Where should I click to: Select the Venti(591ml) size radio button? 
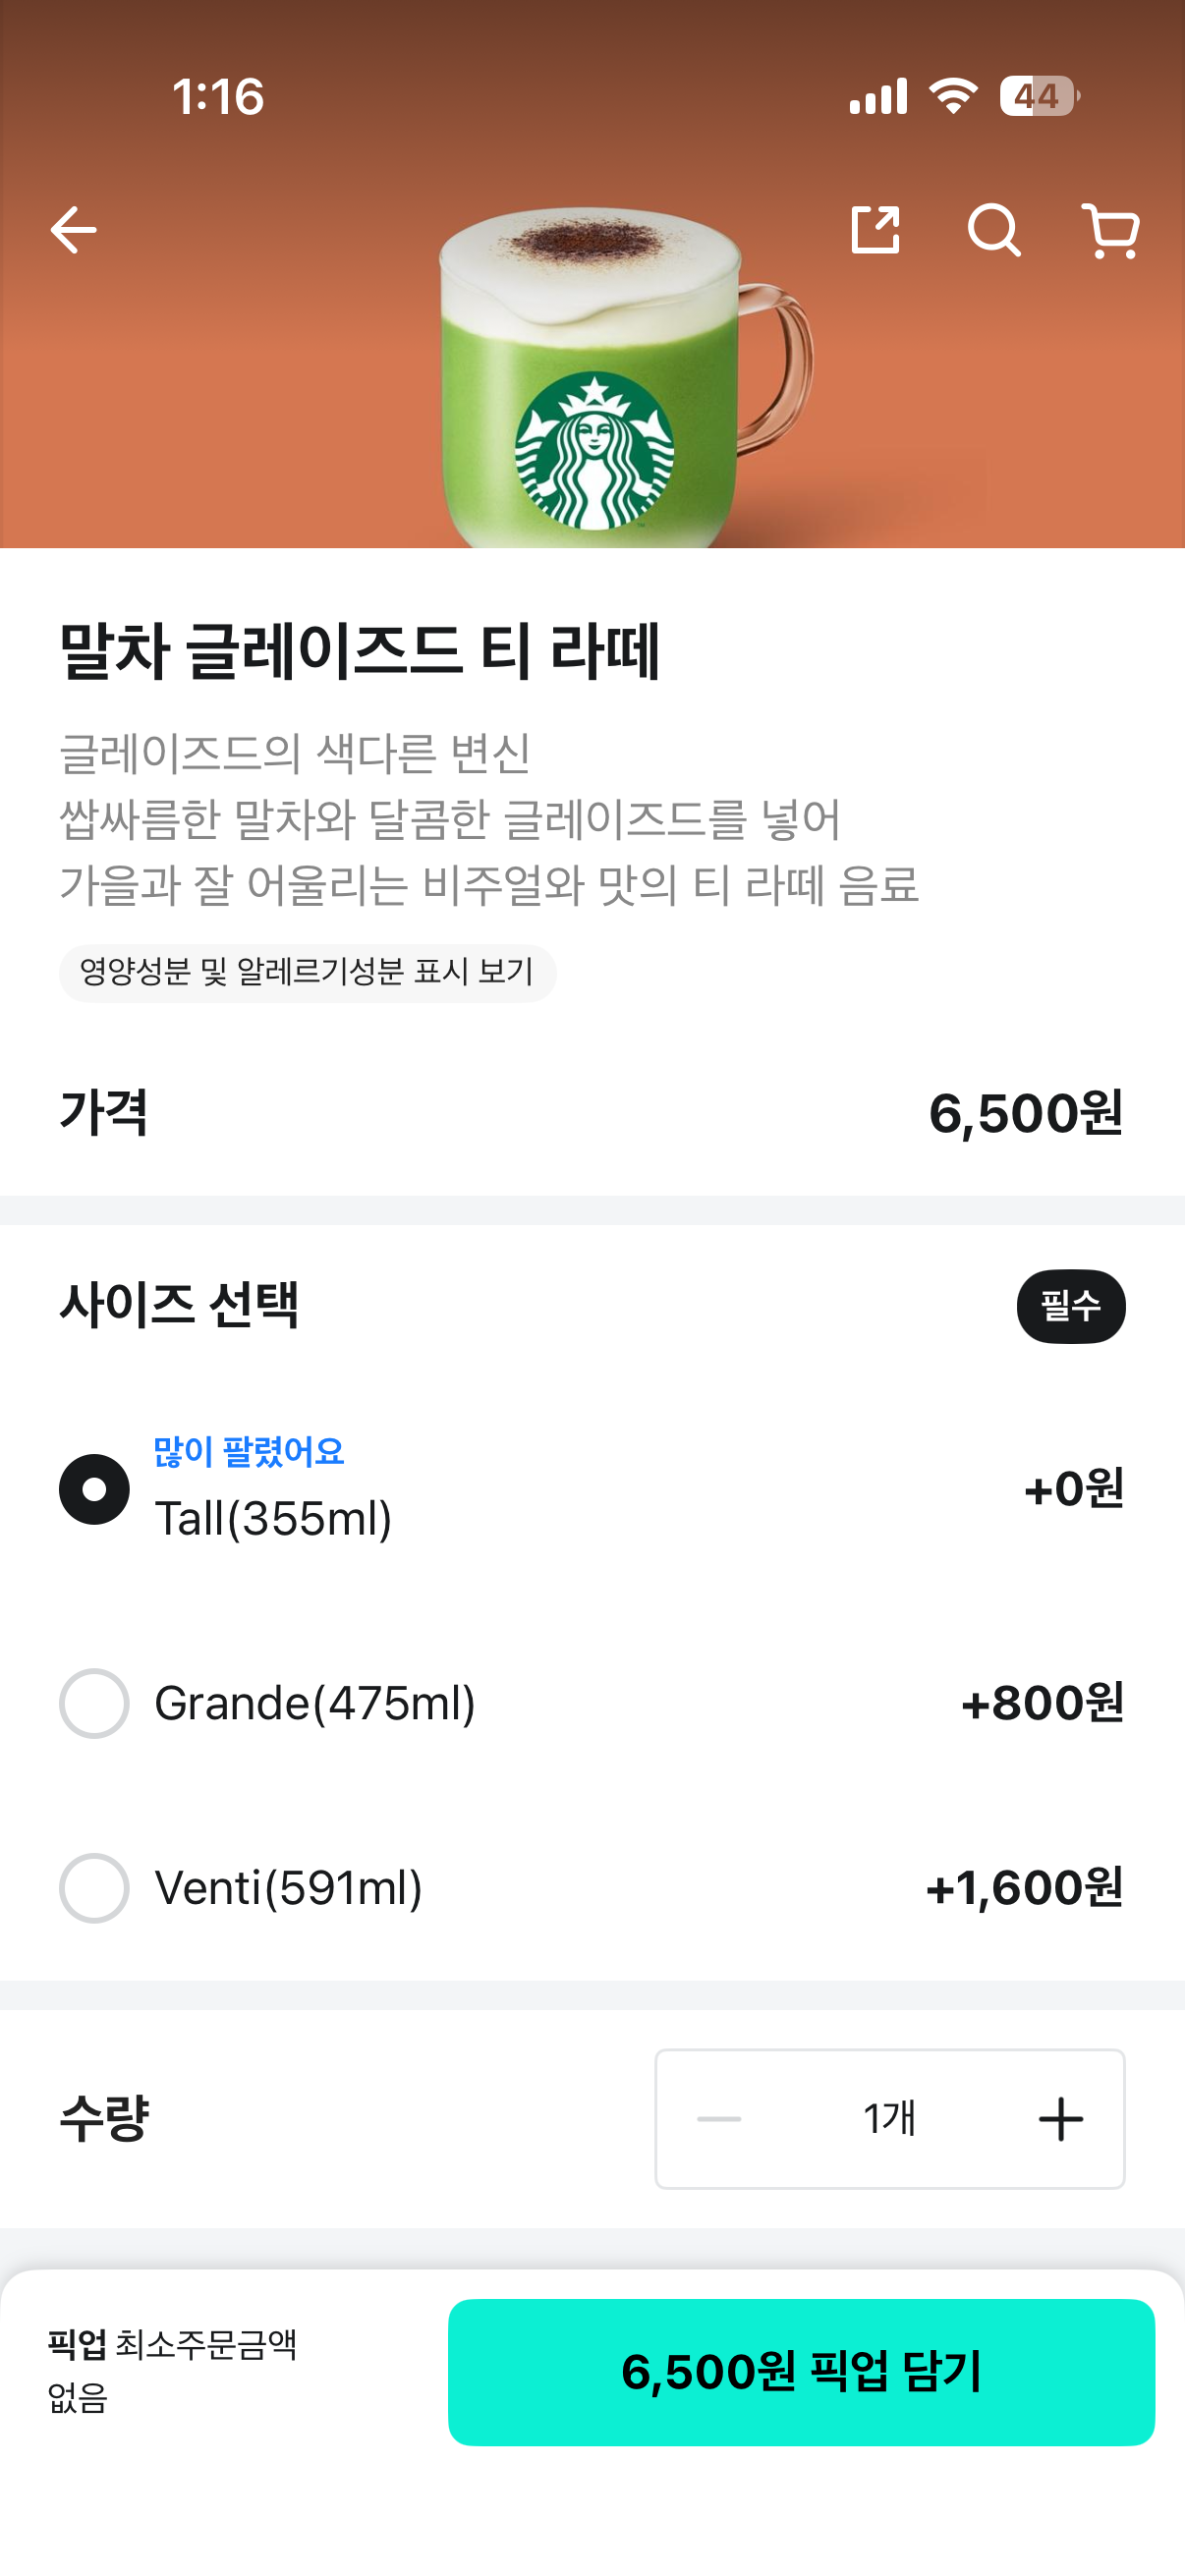pyautogui.click(x=94, y=1888)
